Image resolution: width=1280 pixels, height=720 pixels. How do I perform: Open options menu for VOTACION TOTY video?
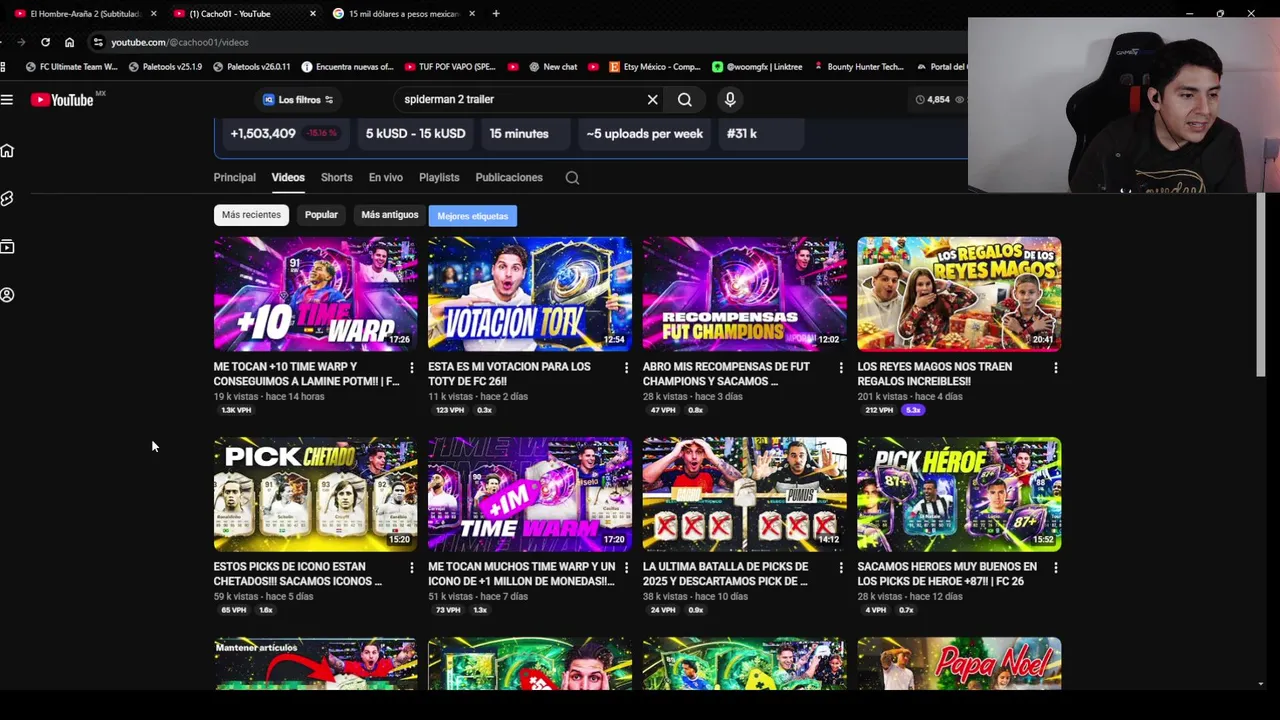point(627,368)
